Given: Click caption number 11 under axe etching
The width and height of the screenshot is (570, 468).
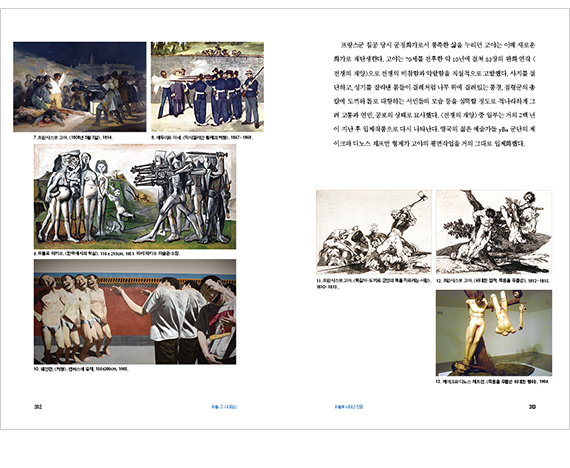Looking at the screenshot, I should [x=374, y=283].
